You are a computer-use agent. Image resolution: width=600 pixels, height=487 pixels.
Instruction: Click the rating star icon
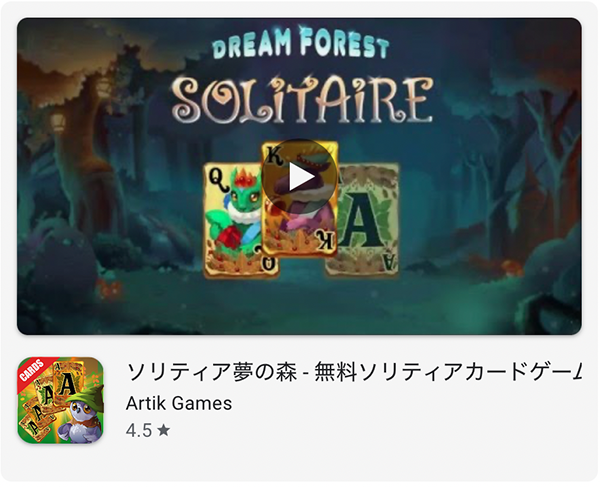[x=163, y=430]
